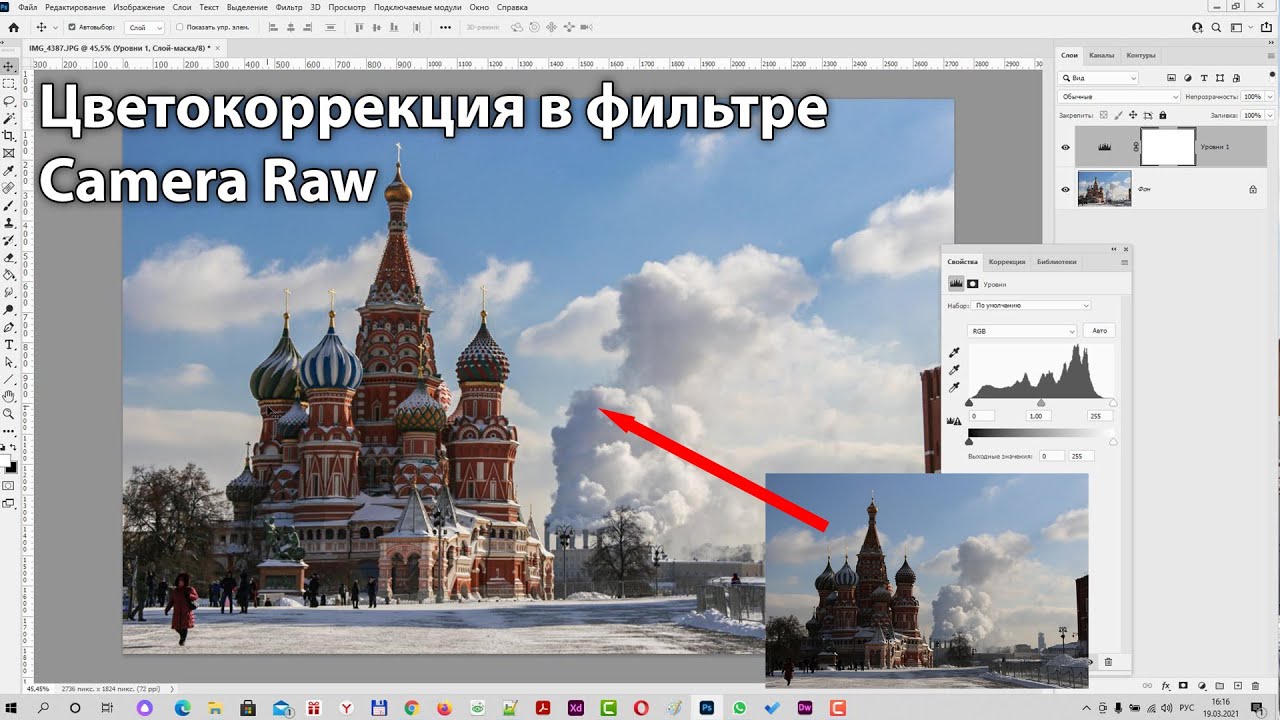Collapse Properties panel with double-arrow icon

click(x=1114, y=249)
